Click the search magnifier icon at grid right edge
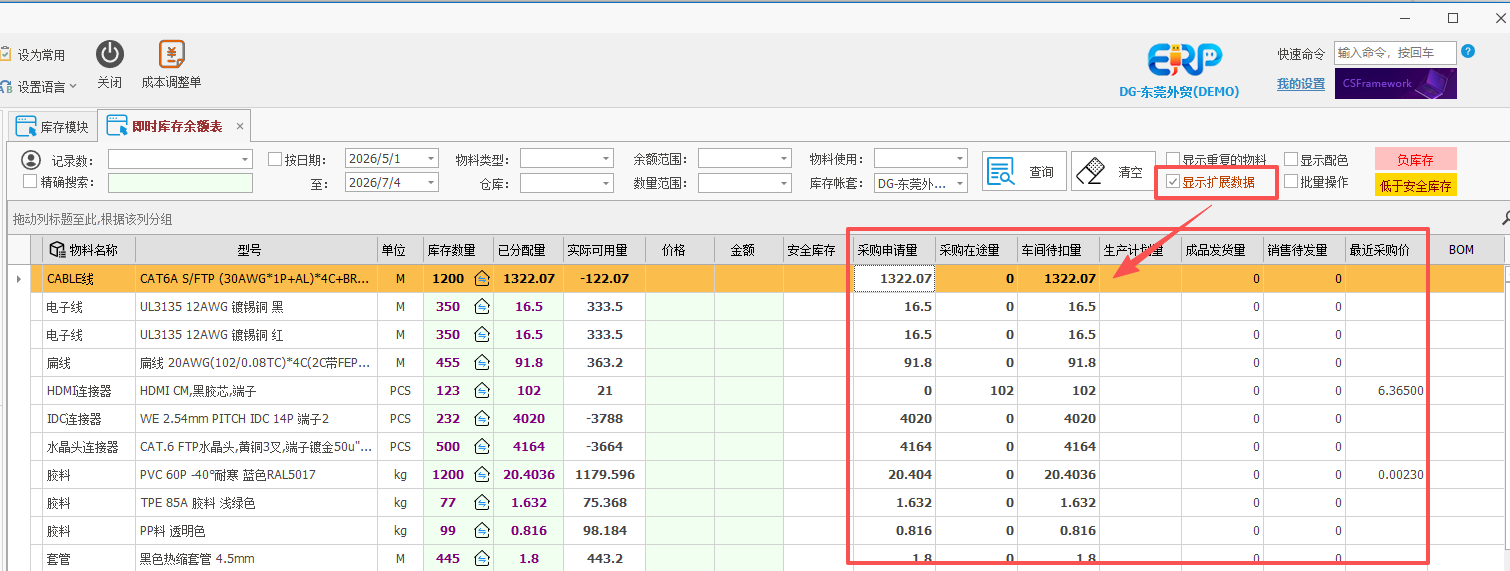1510x571 pixels. point(1505,218)
